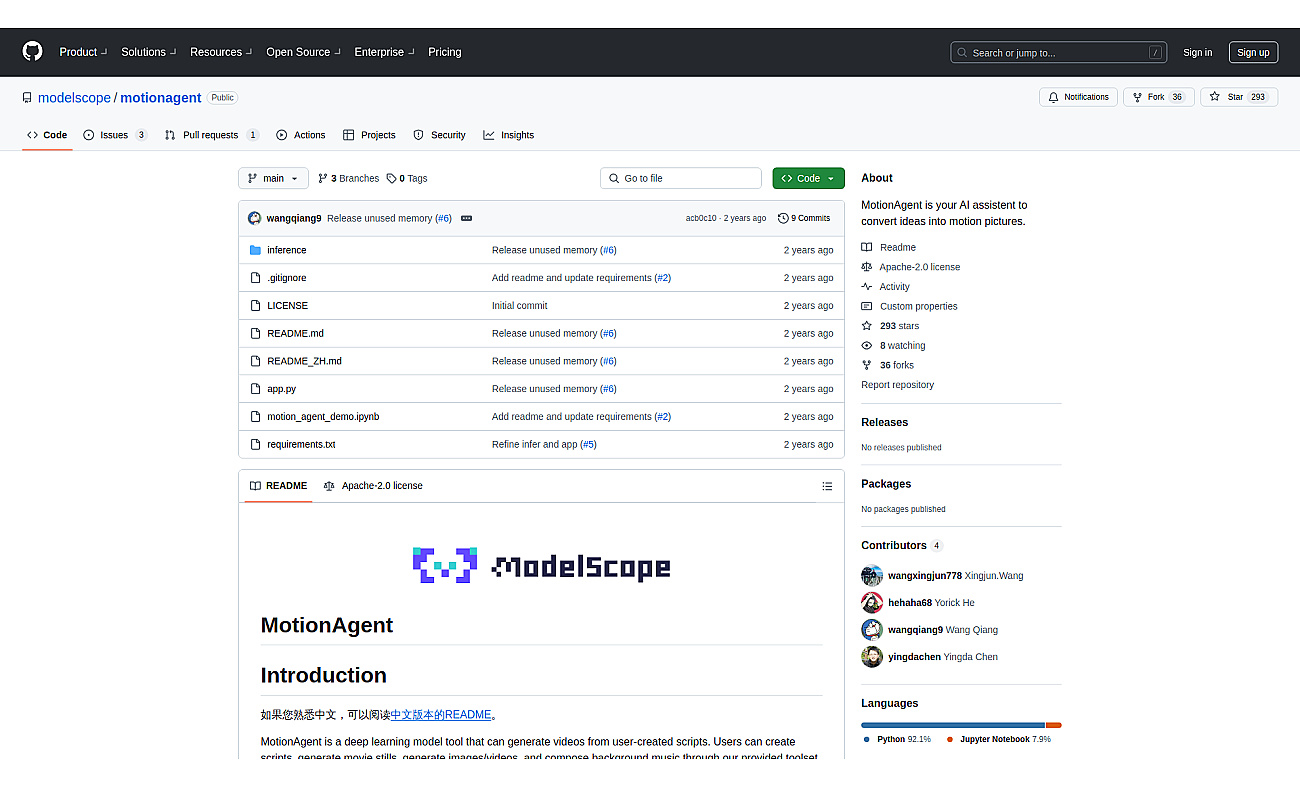Open the README outline list icon

(827, 486)
